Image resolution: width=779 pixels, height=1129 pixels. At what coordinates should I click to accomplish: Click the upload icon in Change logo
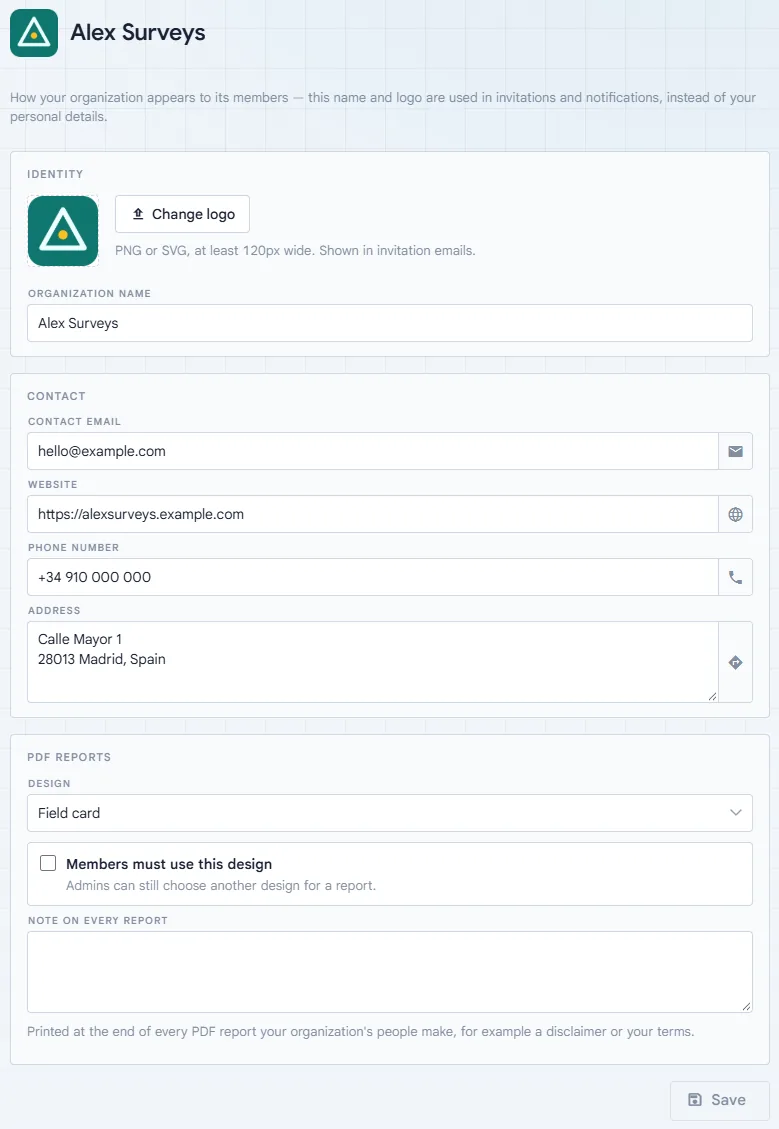138,214
